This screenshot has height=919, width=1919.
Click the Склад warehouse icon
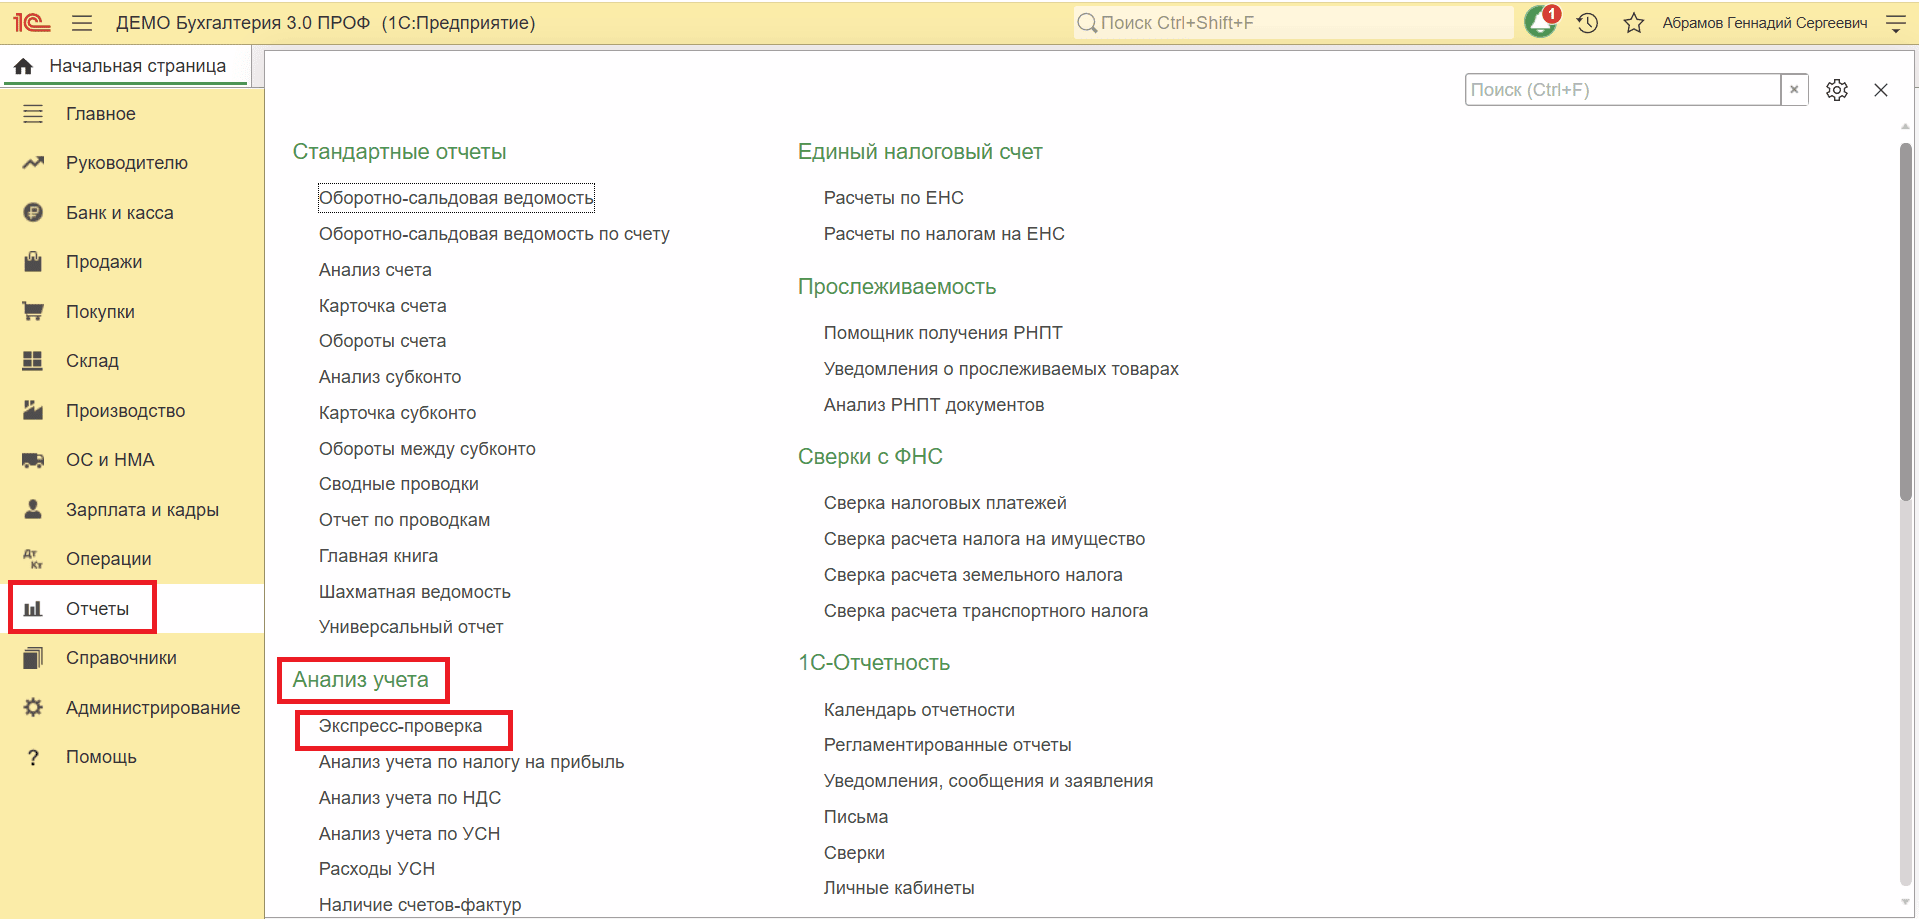click(x=33, y=361)
